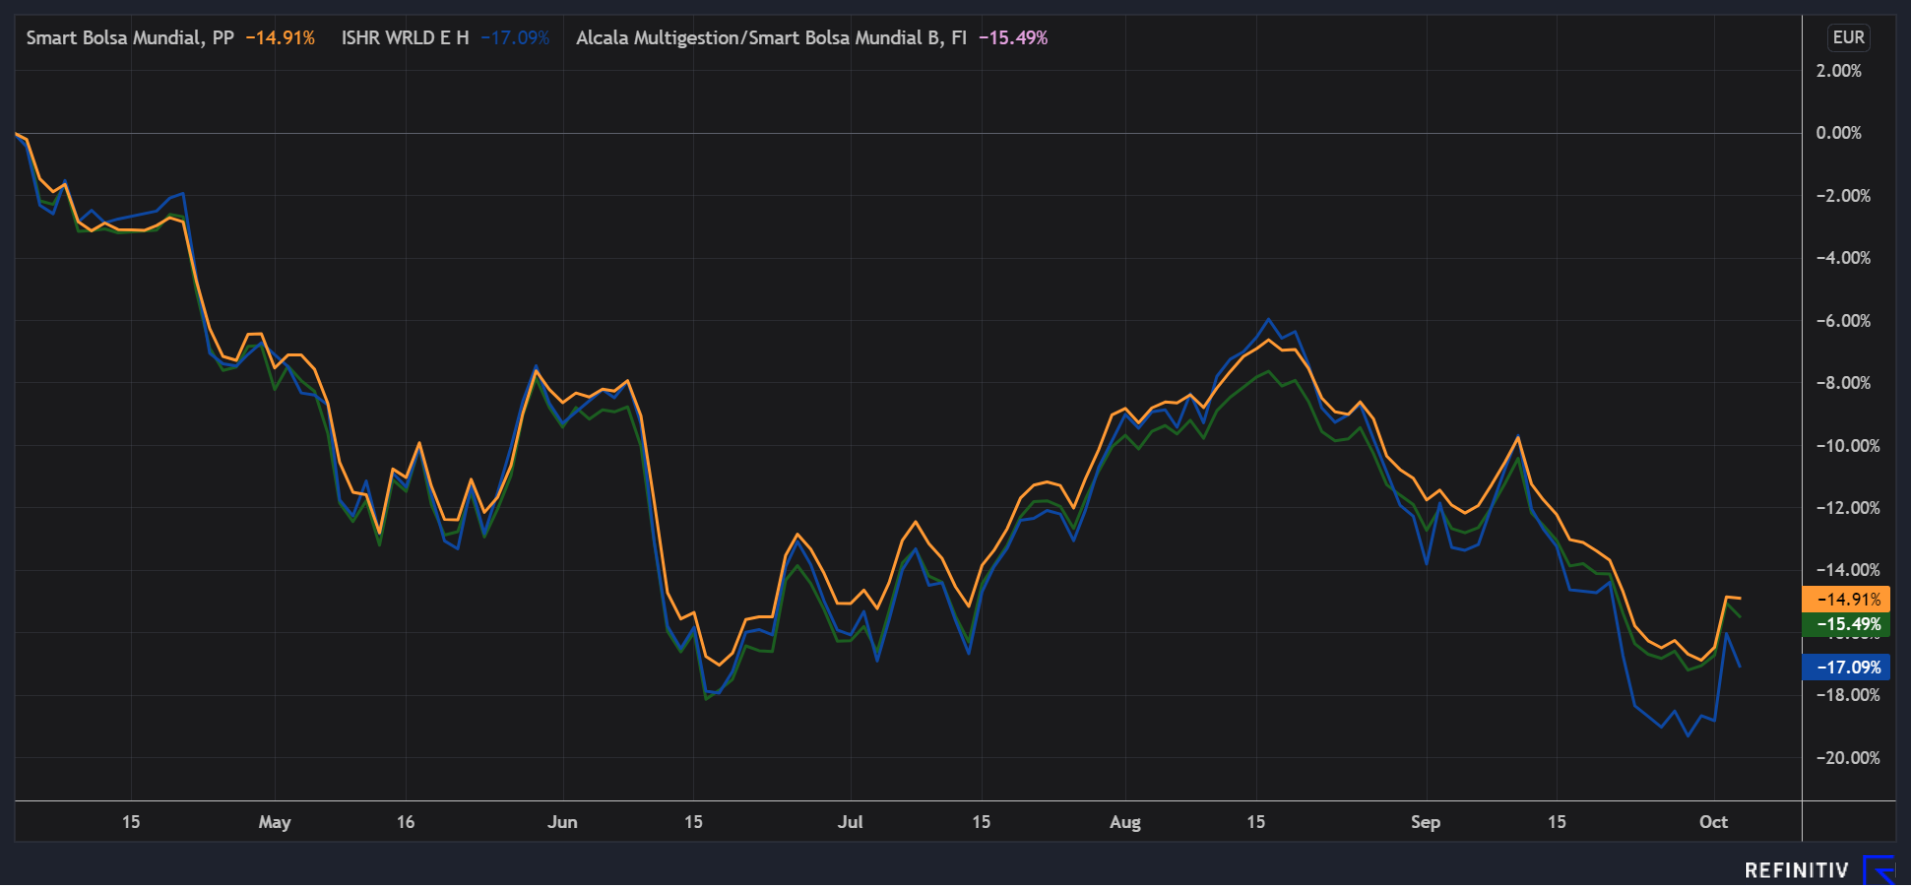Select the -15.49% value in the top legend
1911x886 pixels.
tap(1013, 38)
